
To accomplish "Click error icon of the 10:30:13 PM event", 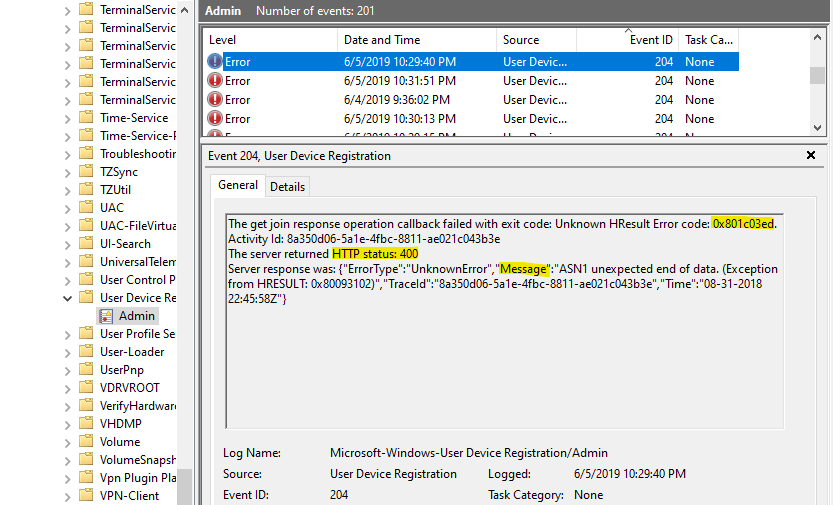I will point(215,119).
